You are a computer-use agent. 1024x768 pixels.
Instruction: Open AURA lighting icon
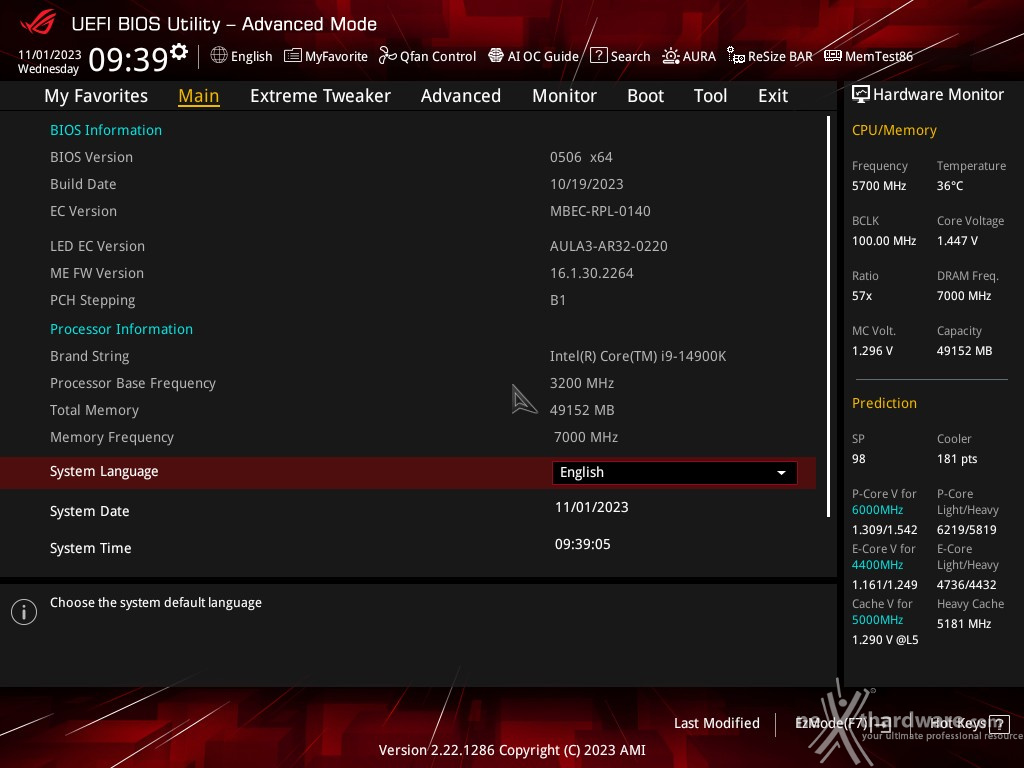coord(671,56)
